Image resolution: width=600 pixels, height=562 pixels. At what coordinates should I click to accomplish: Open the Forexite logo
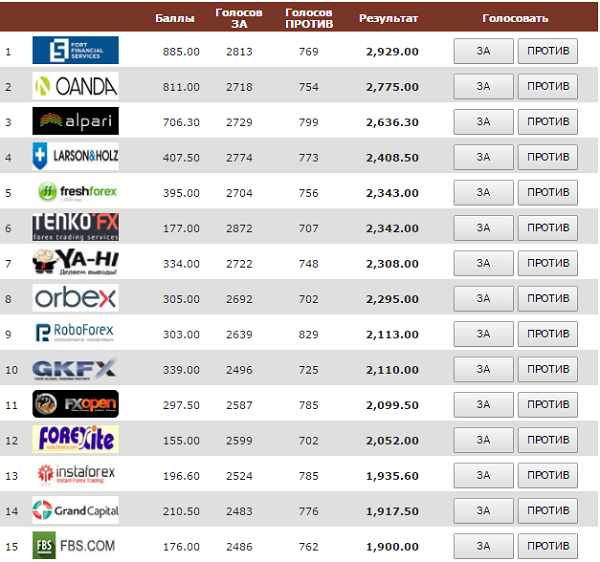click(75, 439)
